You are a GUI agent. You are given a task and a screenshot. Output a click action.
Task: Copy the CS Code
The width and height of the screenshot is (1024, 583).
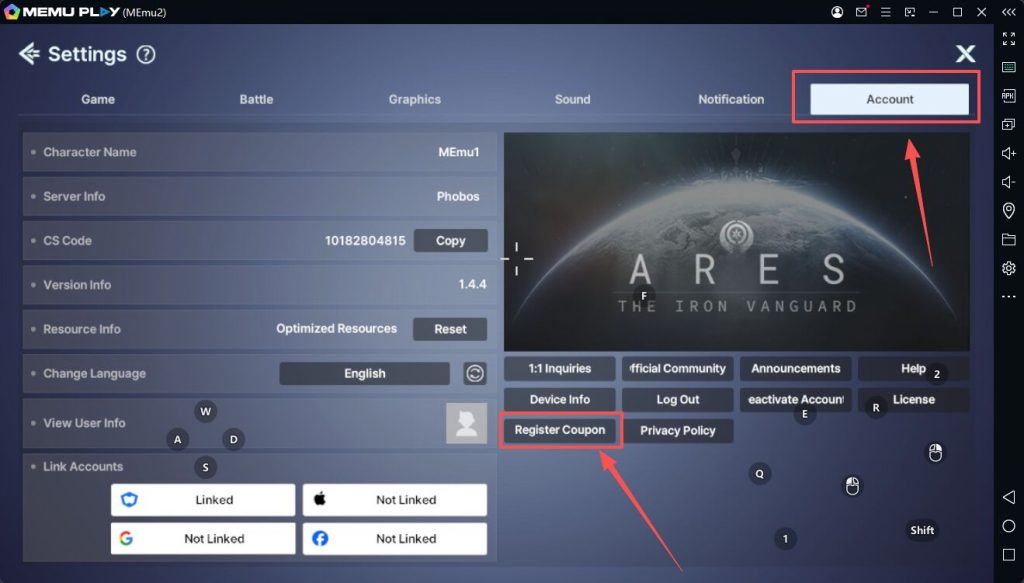[x=451, y=240]
